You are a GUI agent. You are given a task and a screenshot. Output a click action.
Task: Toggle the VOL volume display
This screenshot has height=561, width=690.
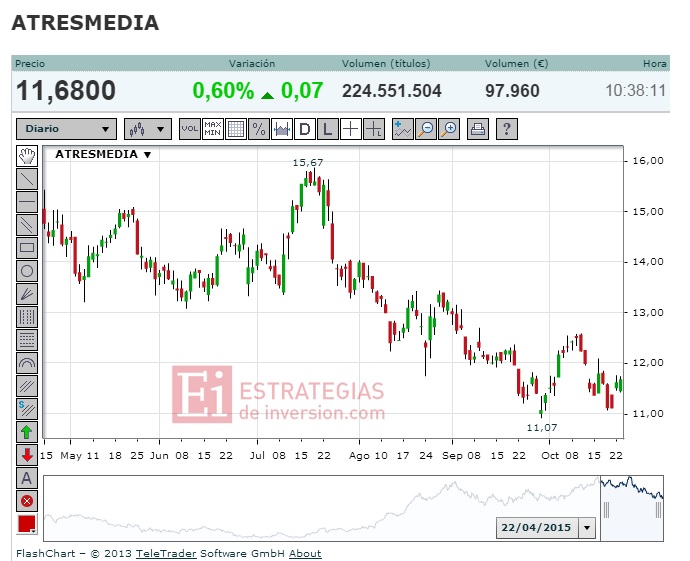click(190, 129)
